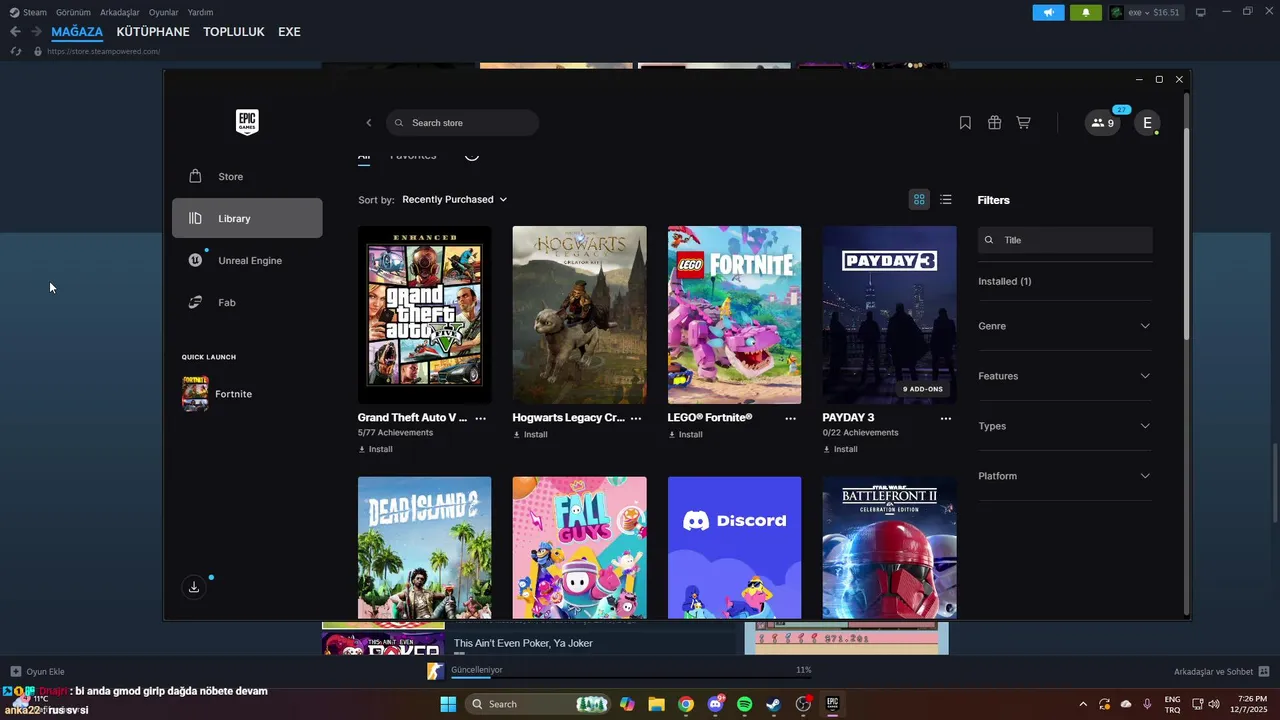The height and width of the screenshot is (720, 1280).
Task: Open Windows Start button
Action: (448, 704)
